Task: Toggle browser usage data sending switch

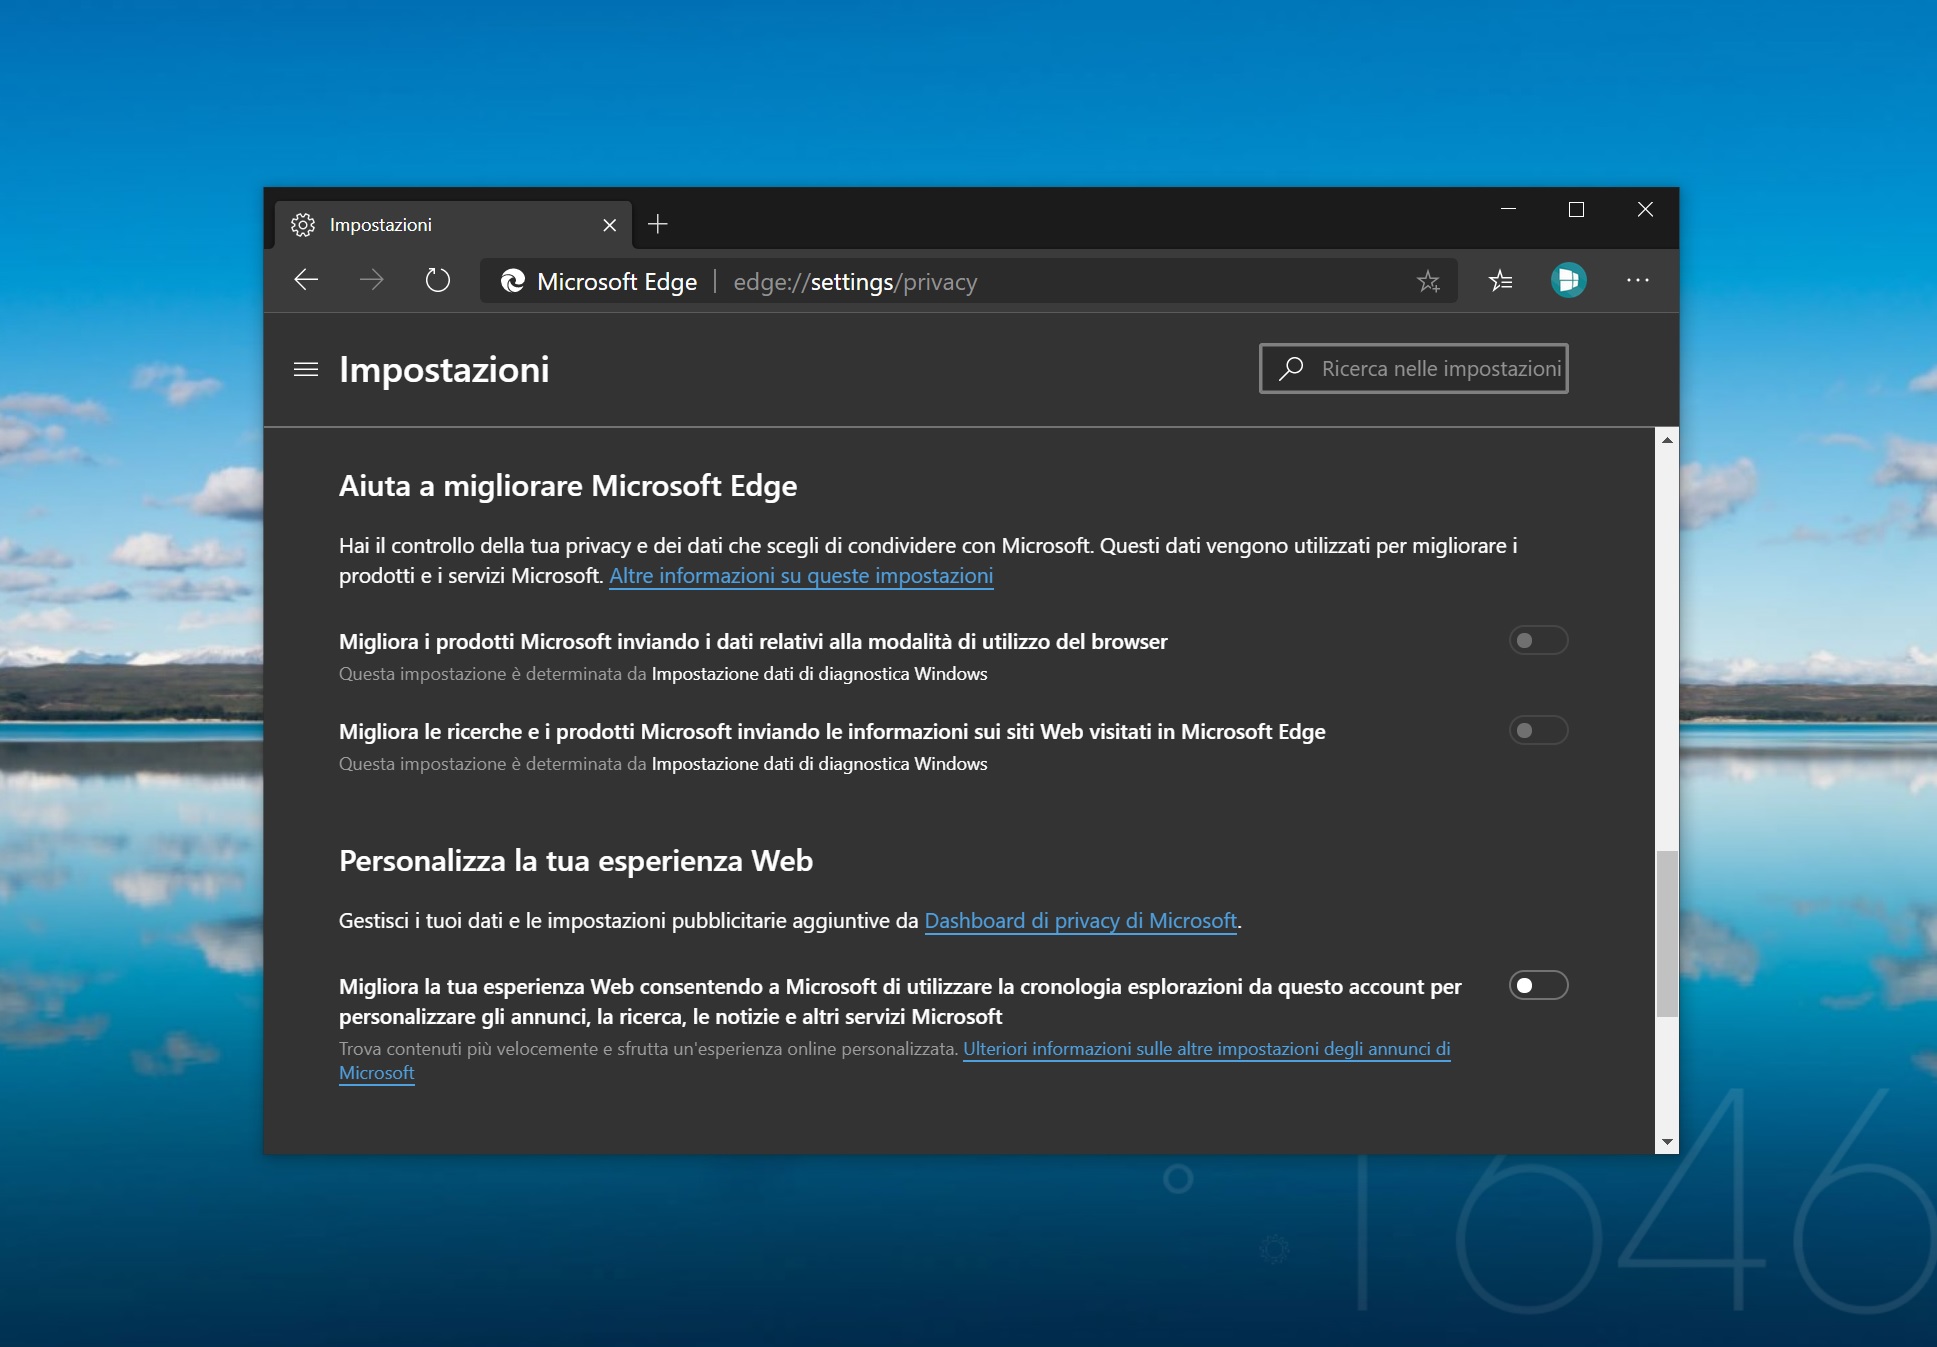Action: coord(1538,640)
